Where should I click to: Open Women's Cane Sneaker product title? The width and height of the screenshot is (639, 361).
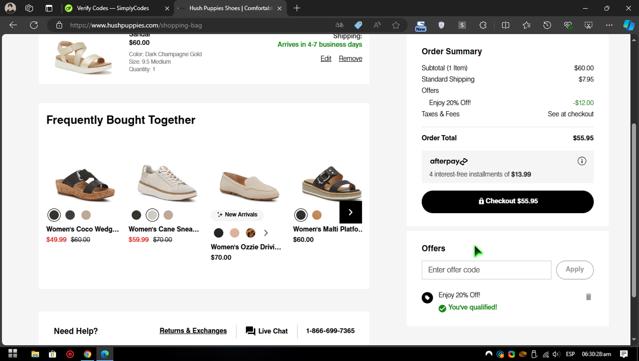(x=164, y=229)
